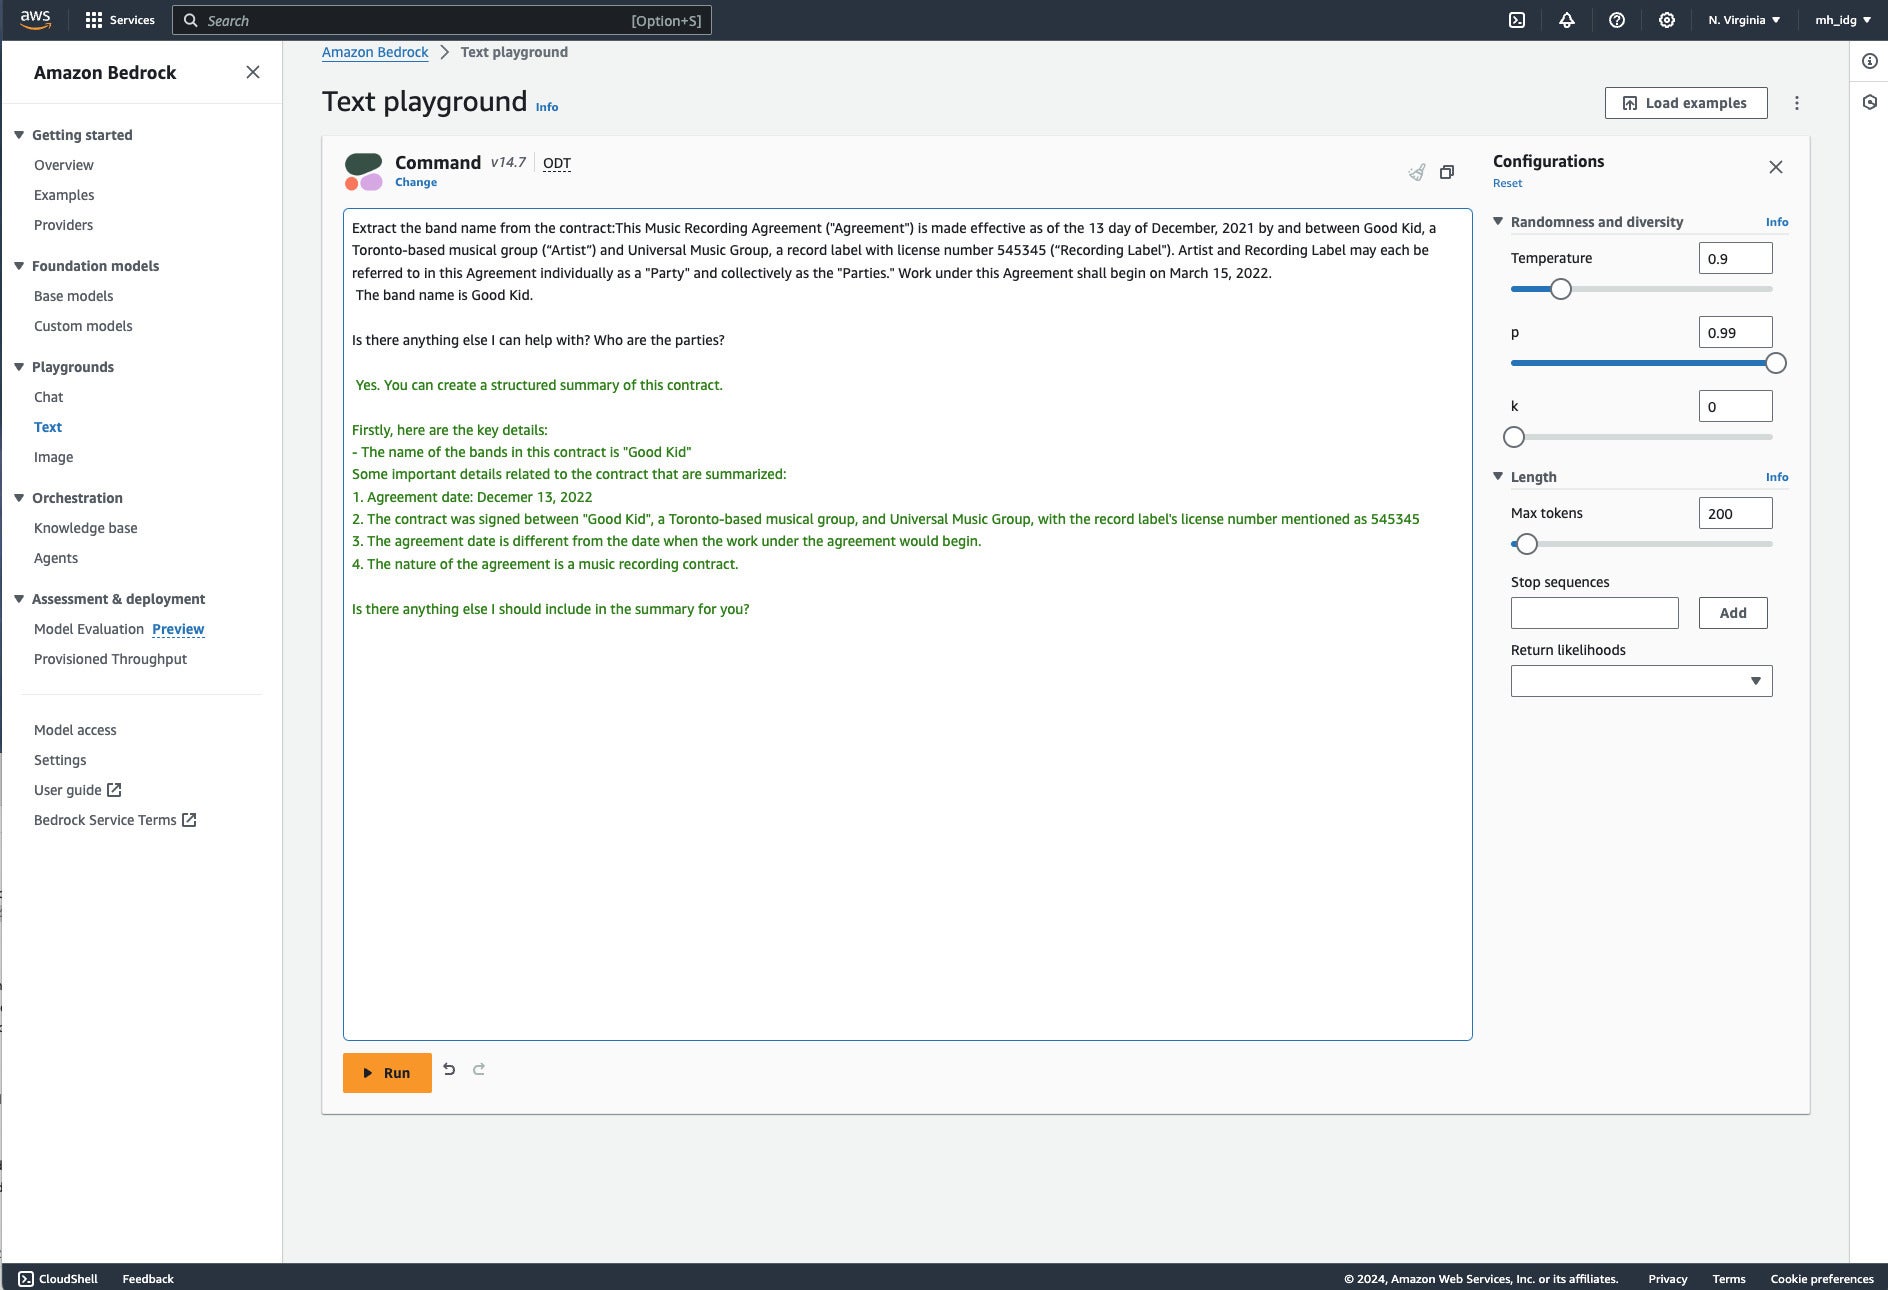
Task: Open the settings gear icon
Action: click(1667, 20)
